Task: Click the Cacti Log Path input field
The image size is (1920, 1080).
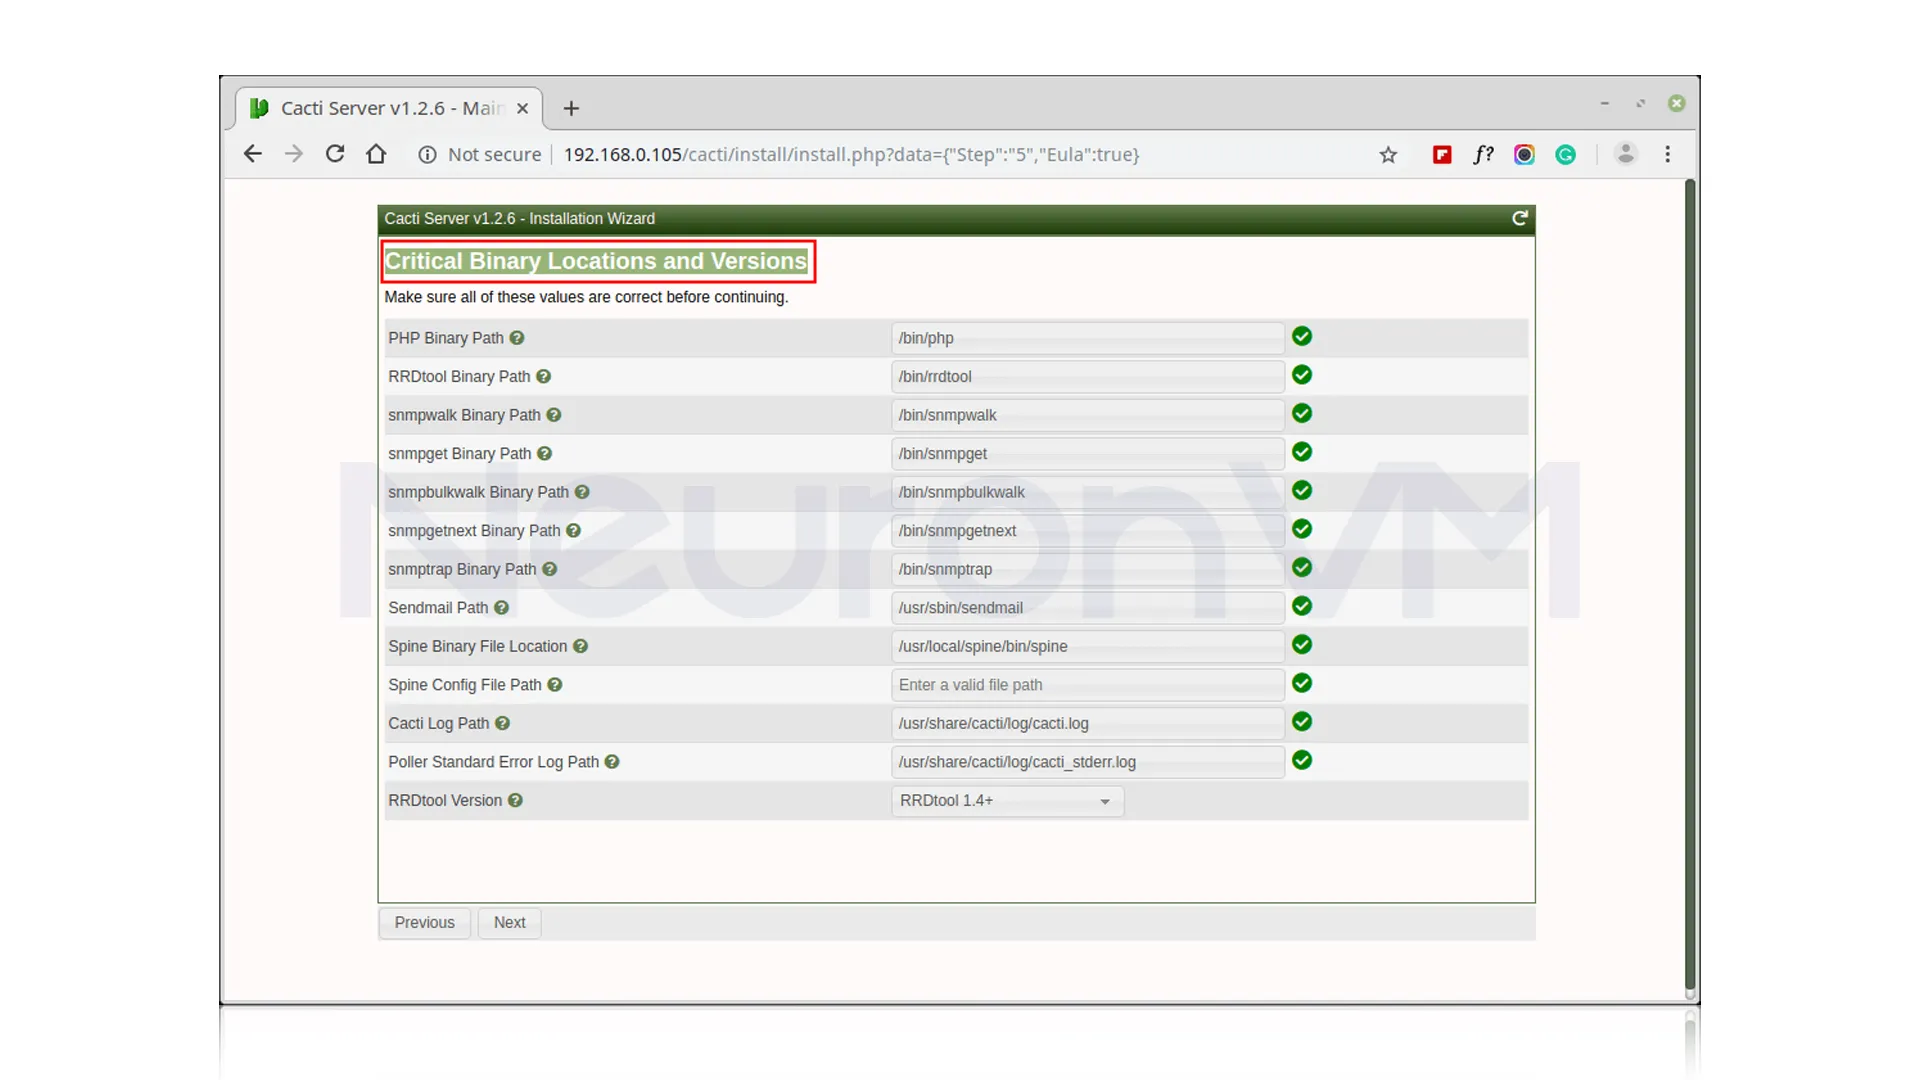Action: (1087, 723)
